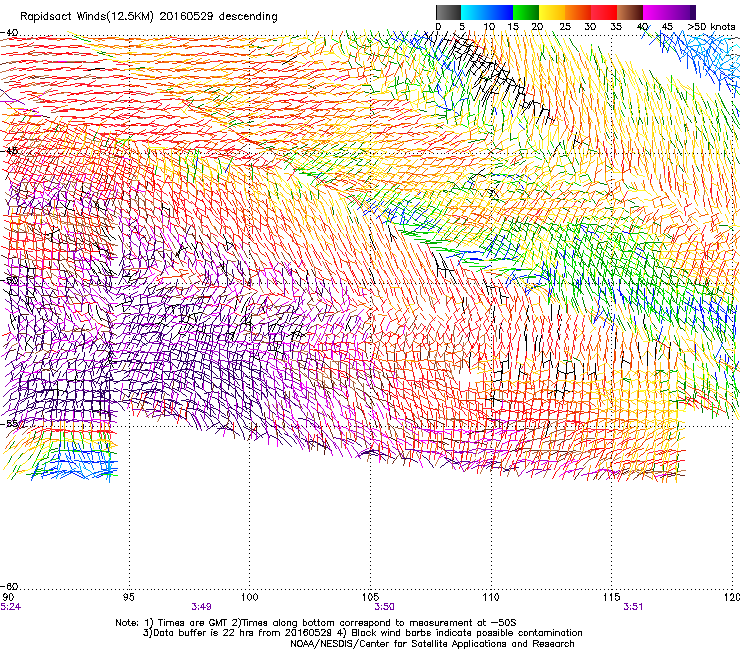Click the '-60' latitude axis label
The image size is (740, 650).
tap(9, 586)
